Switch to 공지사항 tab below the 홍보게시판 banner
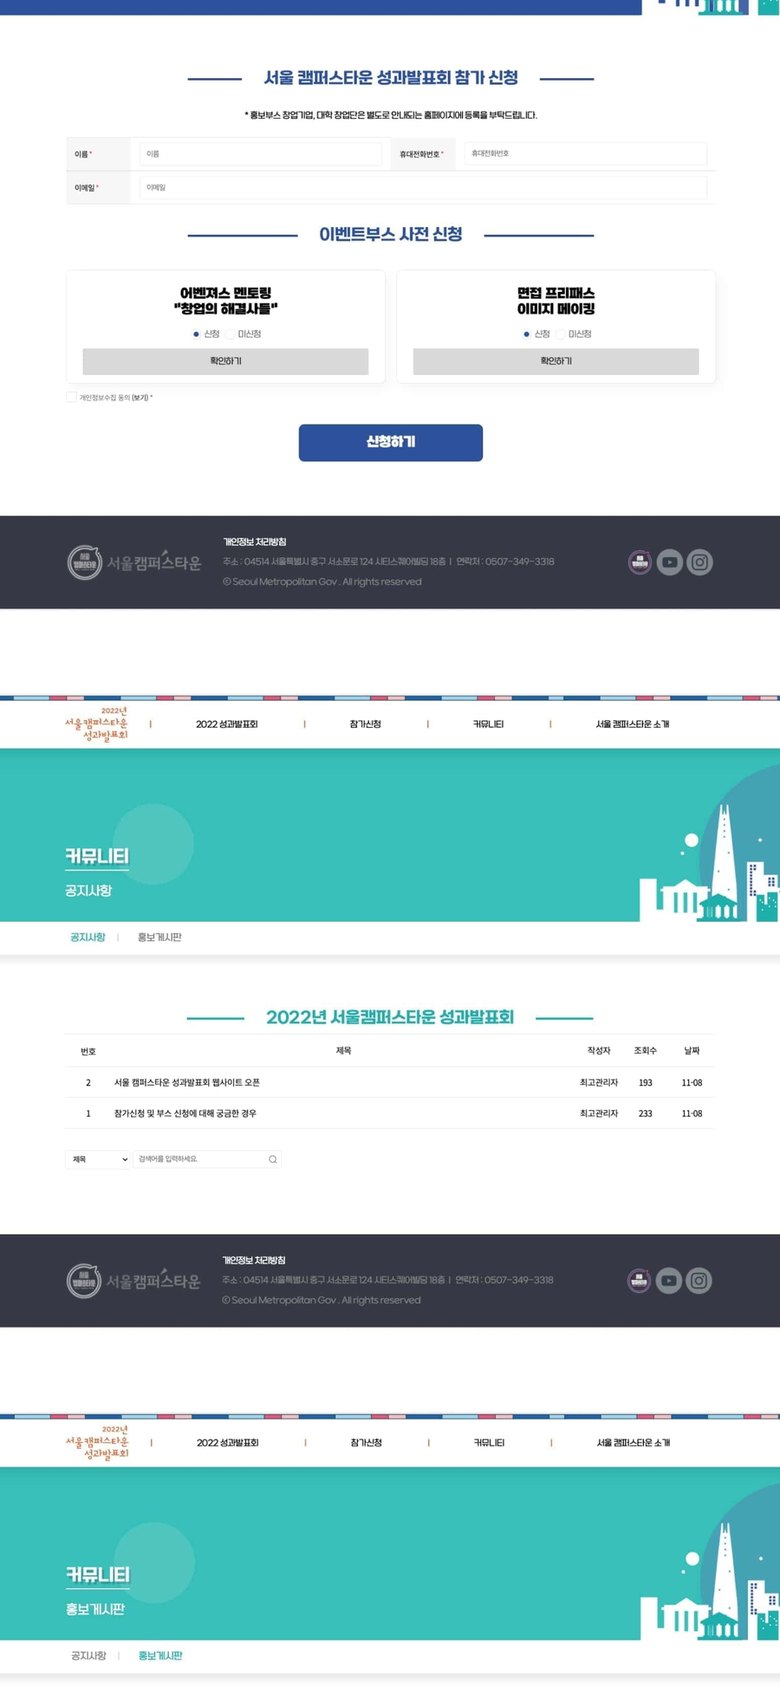780x1688 pixels. pos(89,1656)
